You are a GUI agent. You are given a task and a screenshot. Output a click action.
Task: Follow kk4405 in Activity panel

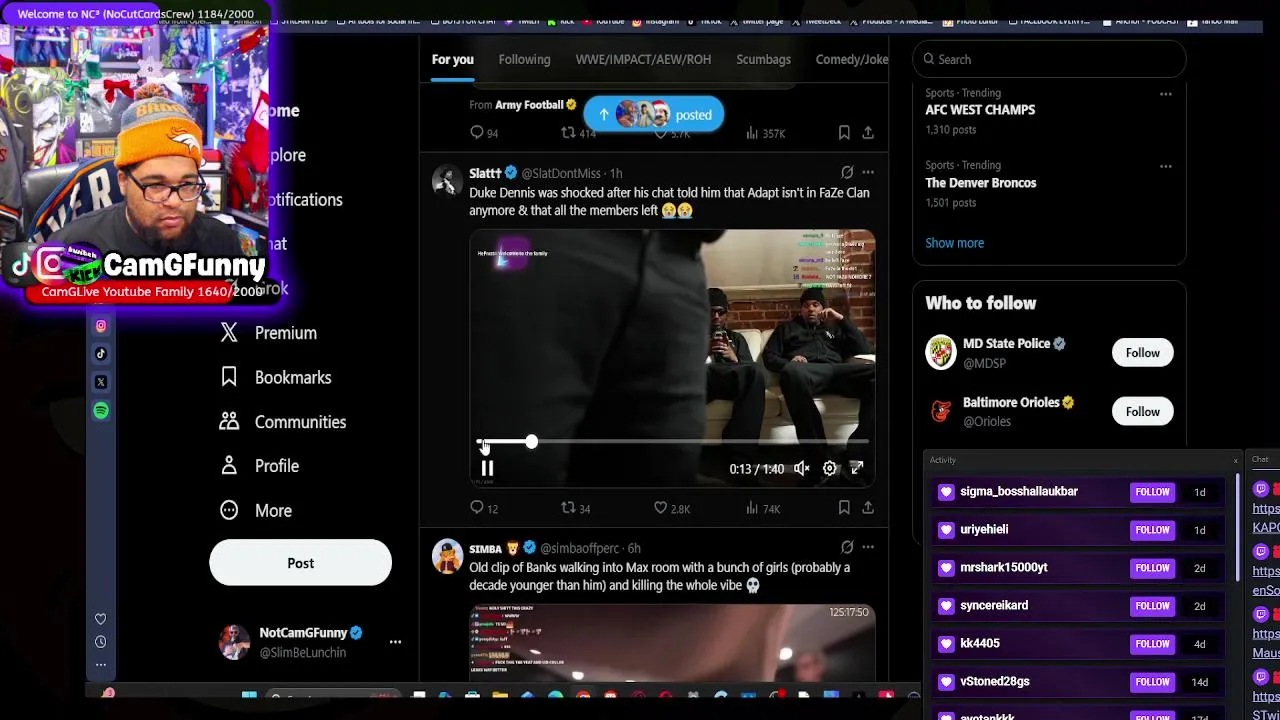(1152, 643)
